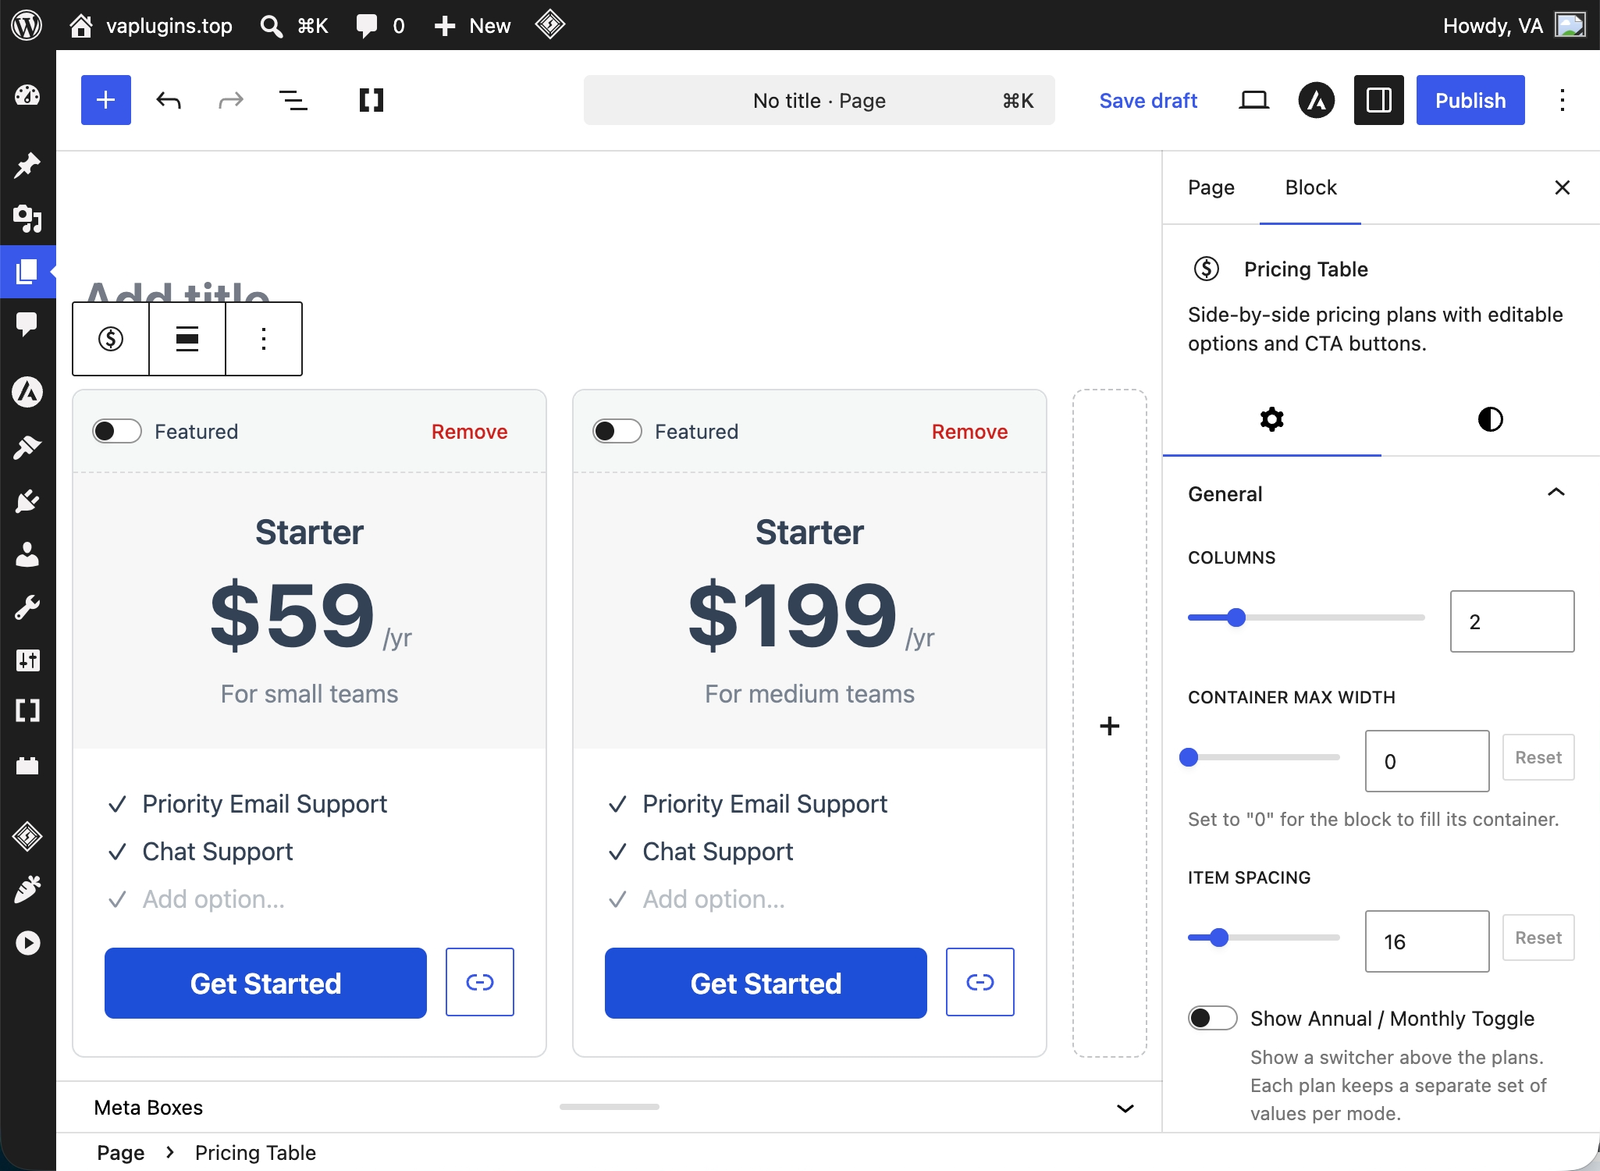
Task: Open the Document Overview list
Action: click(293, 100)
